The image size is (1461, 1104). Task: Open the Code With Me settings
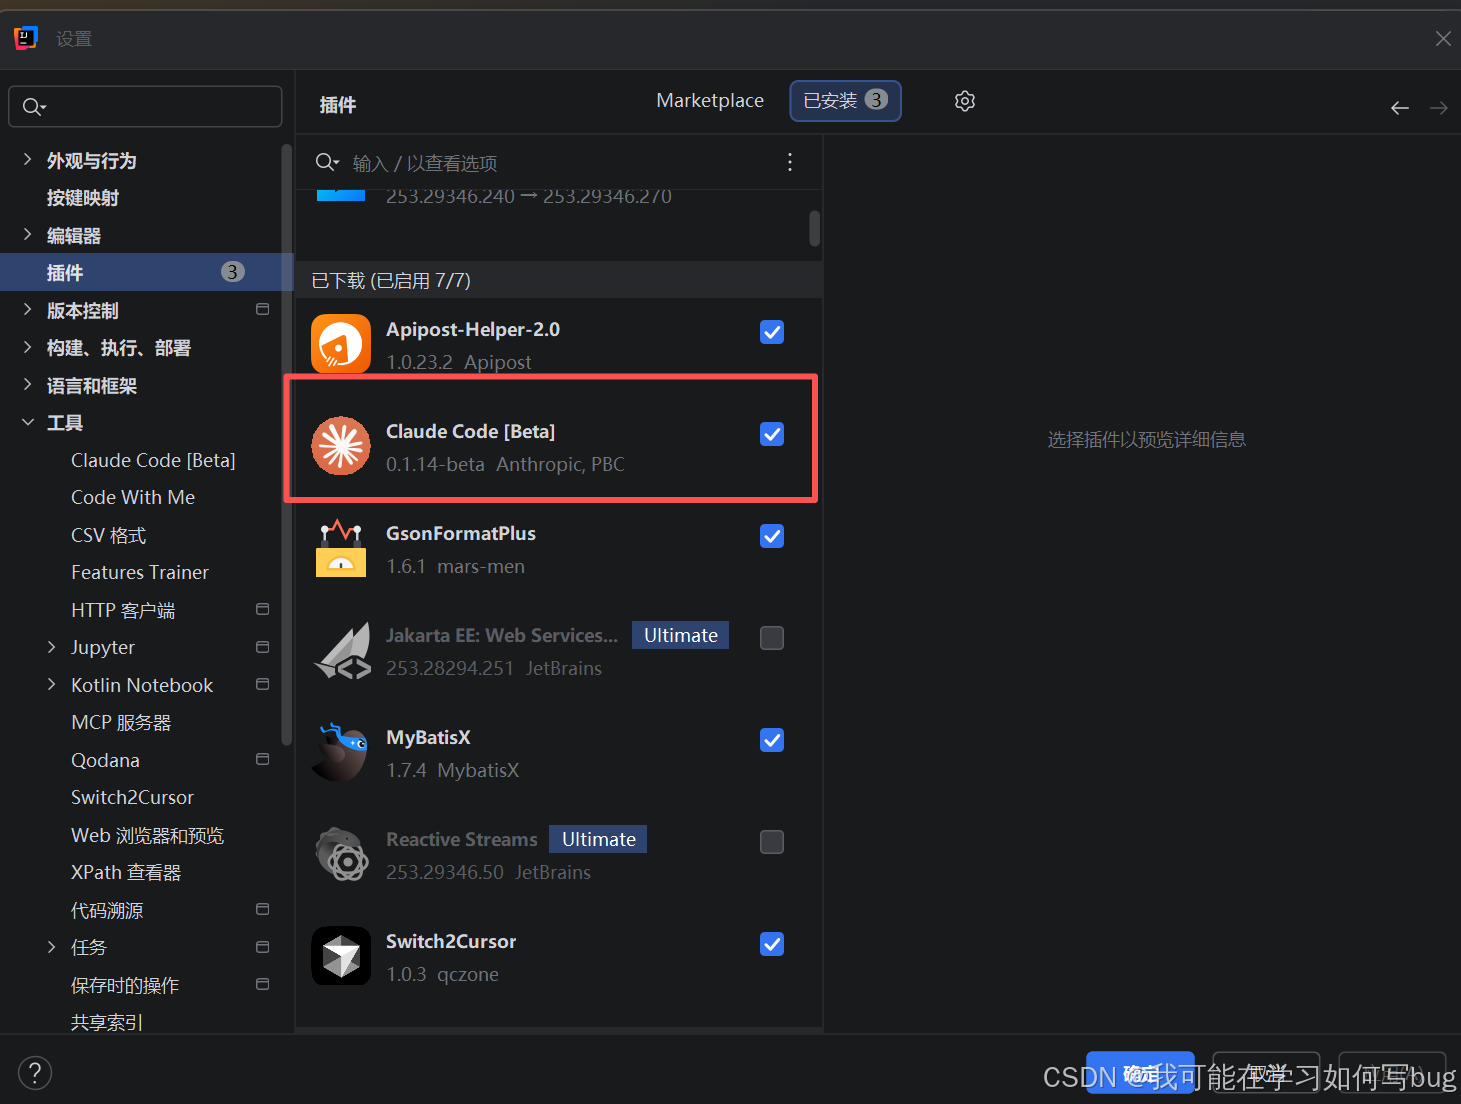[133, 497]
